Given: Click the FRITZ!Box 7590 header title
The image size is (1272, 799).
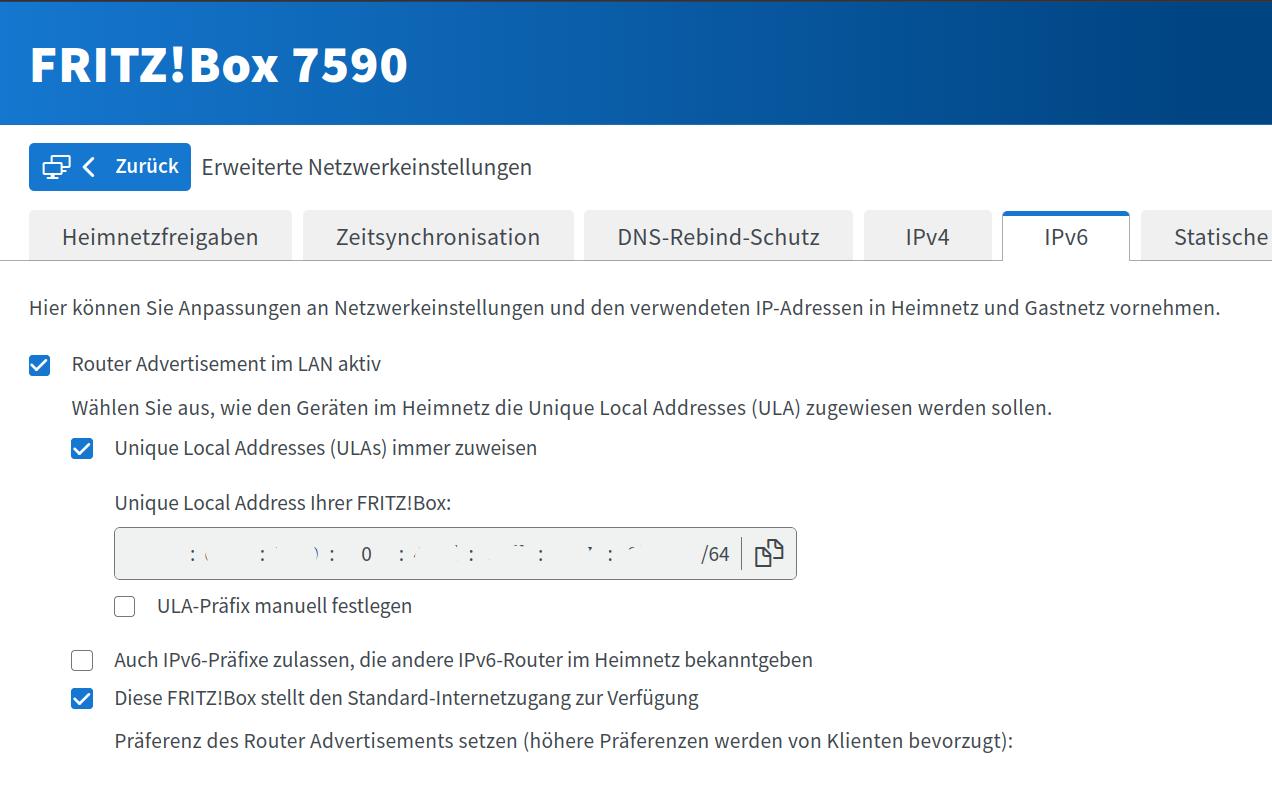Looking at the screenshot, I should 219,64.
